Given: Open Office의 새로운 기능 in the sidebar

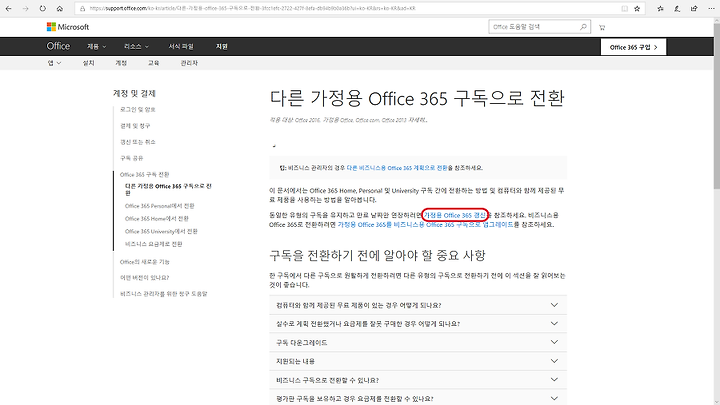Looking at the screenshot, I should click(x=145, y=262).
